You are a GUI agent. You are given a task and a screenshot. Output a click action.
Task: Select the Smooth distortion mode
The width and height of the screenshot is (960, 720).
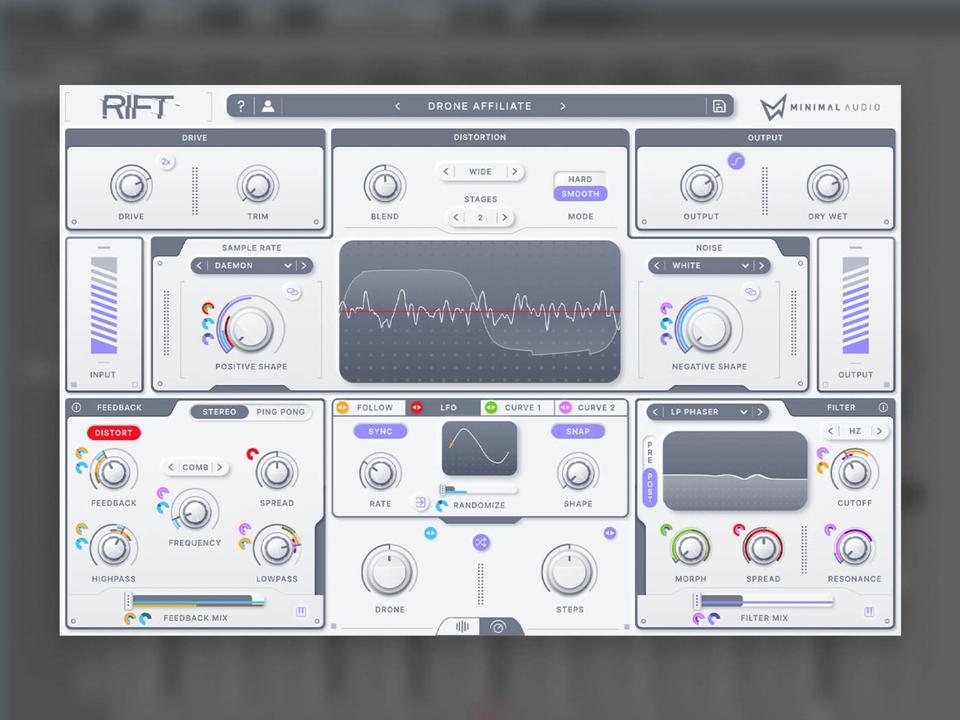pos(580,193)
